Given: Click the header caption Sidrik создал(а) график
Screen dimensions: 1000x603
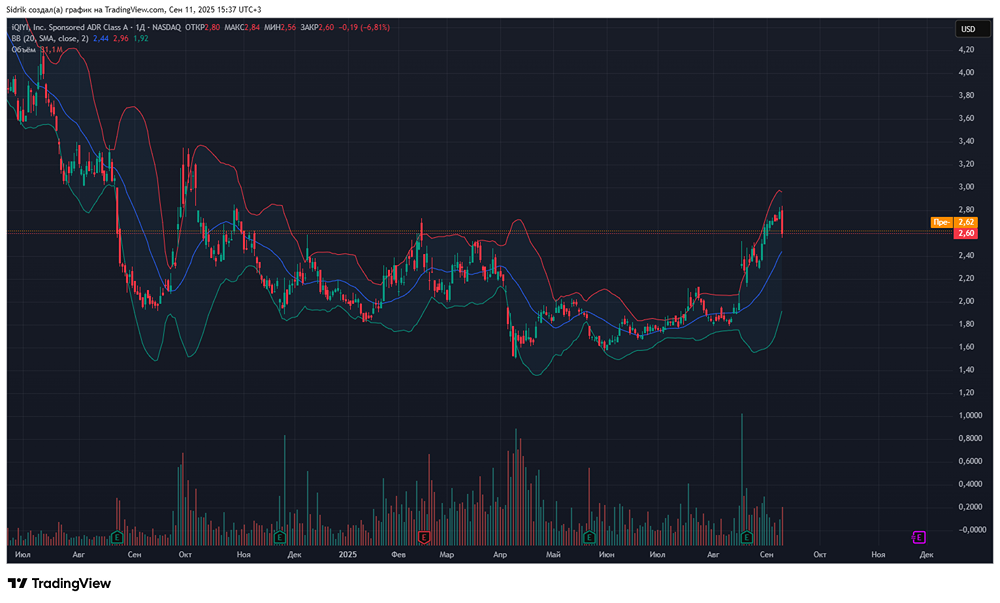Looking at the screenshot, I should (50, 10).
